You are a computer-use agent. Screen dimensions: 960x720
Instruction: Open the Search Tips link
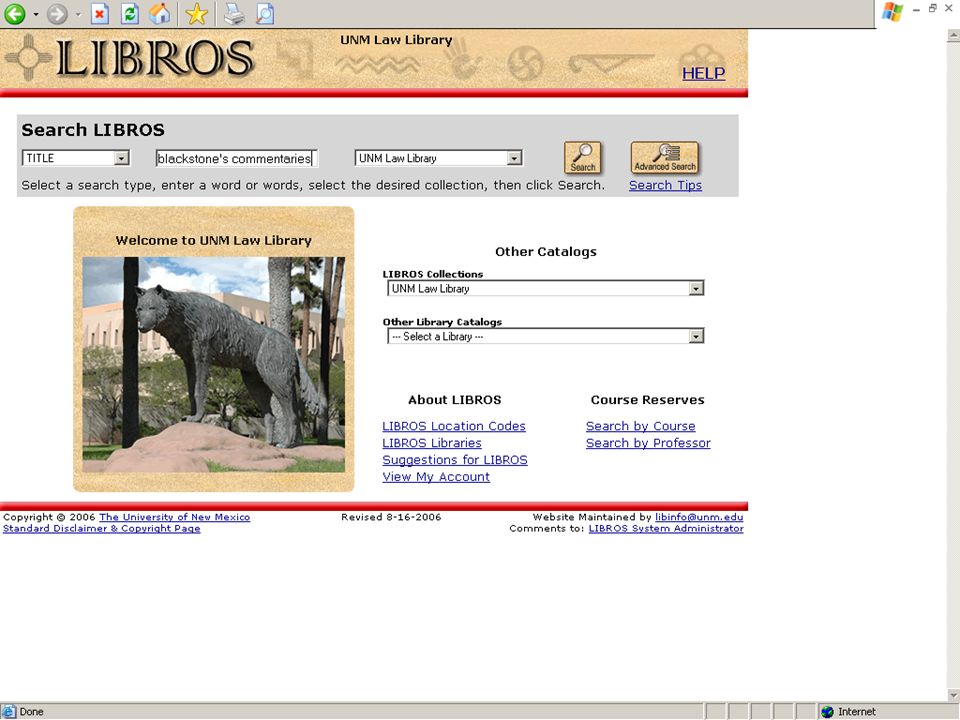click(x=665, y=186)
